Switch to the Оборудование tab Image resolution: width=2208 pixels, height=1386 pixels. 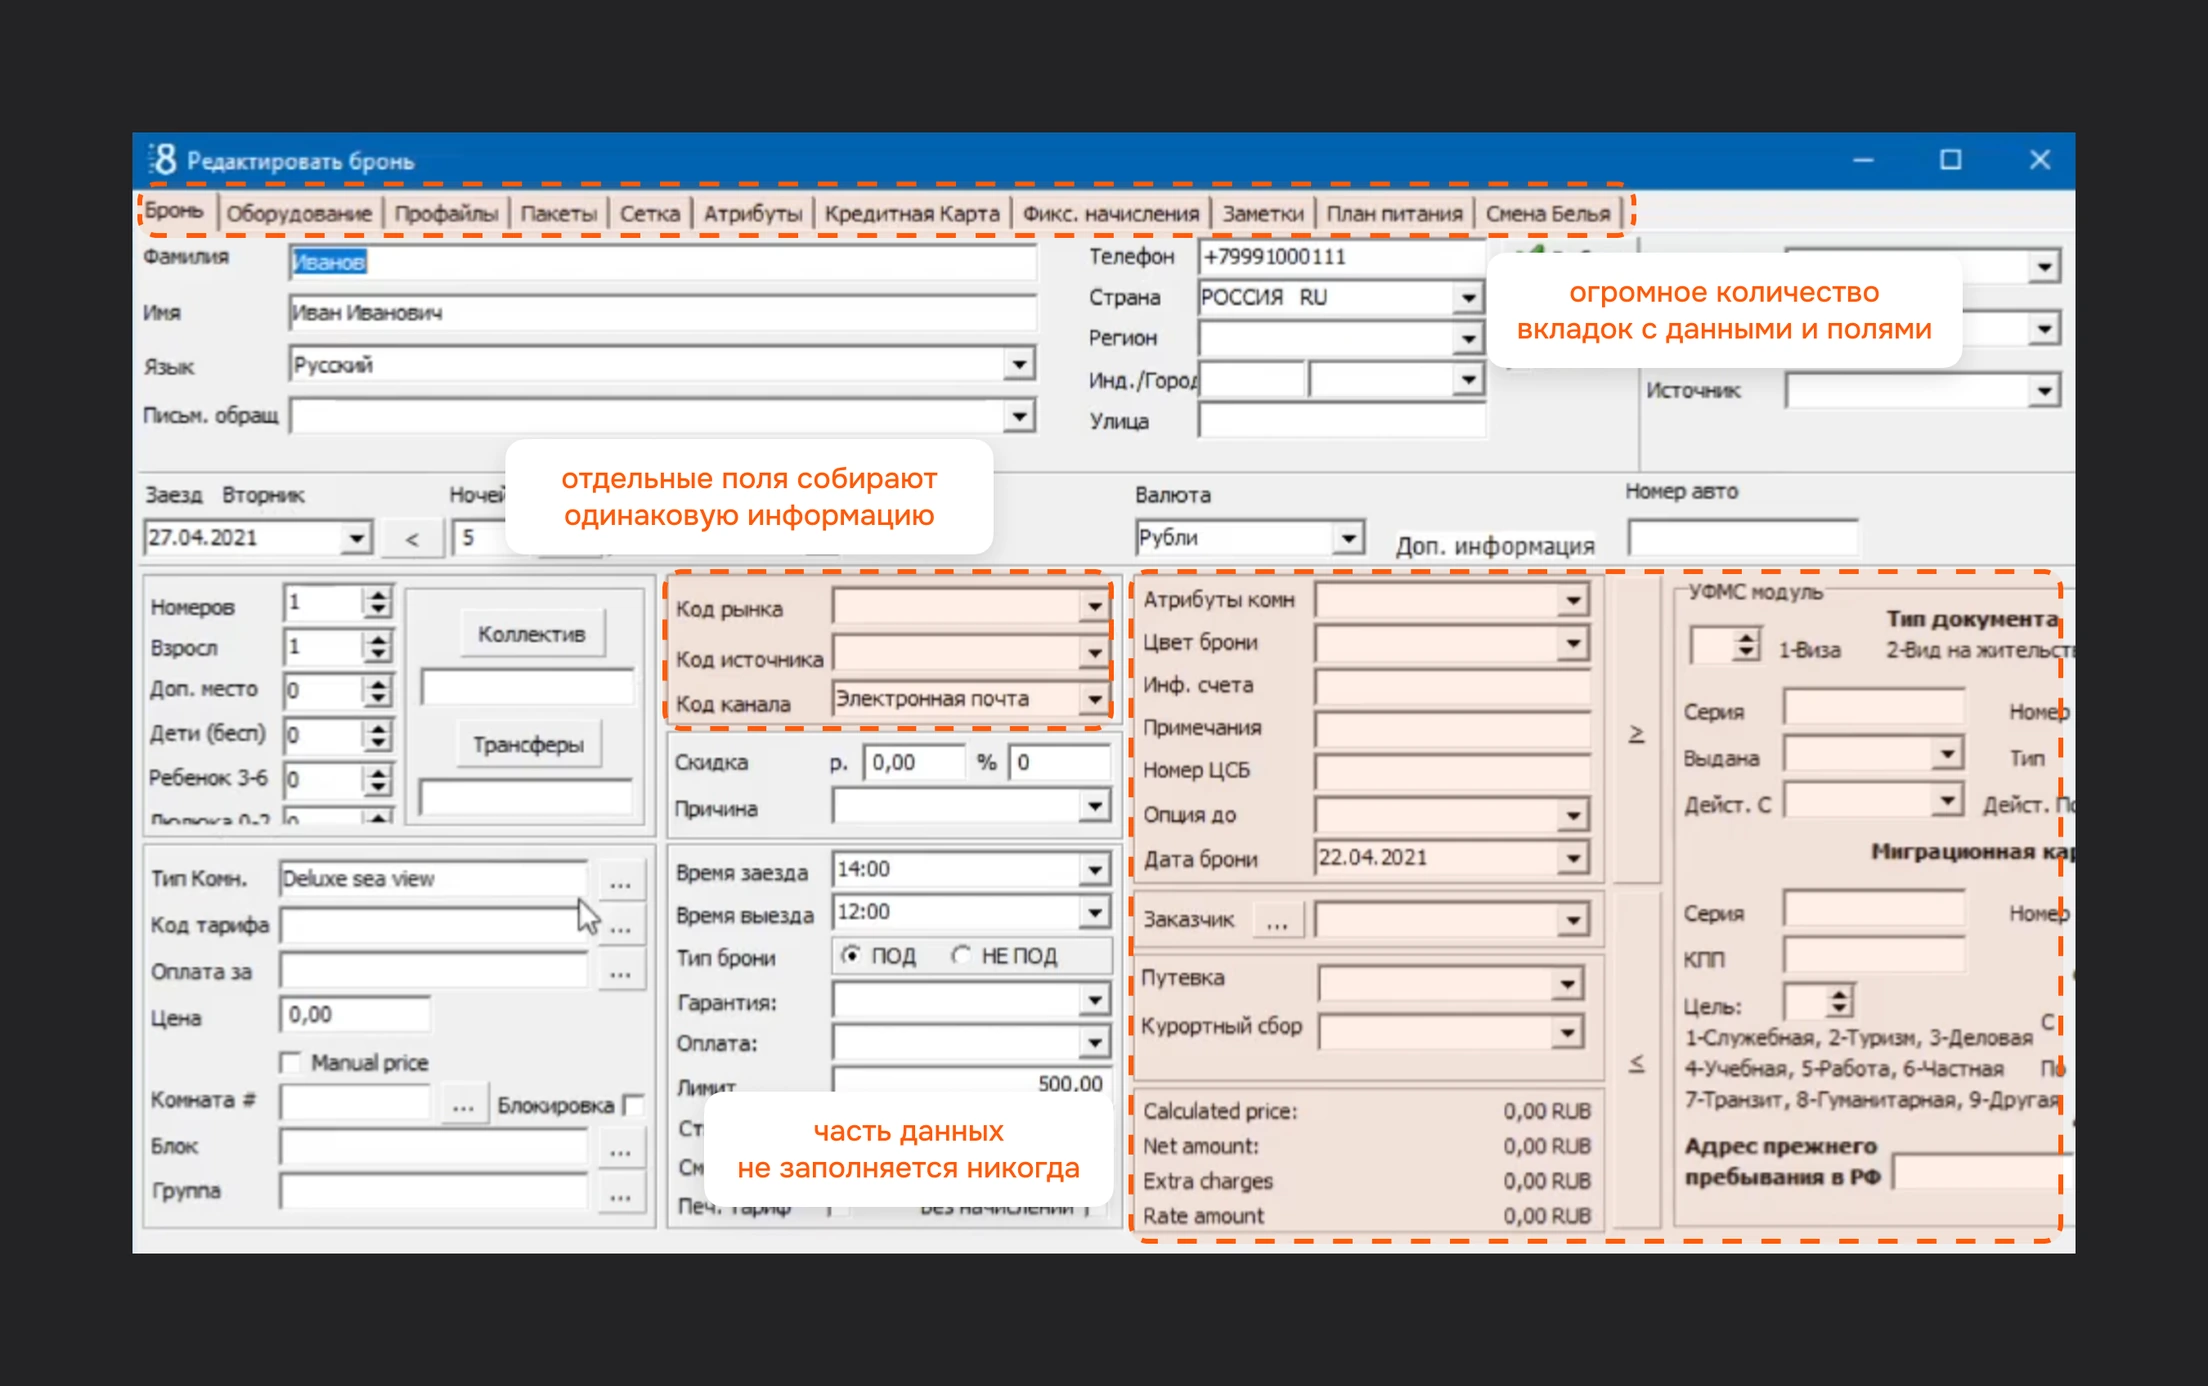coord(299,213)
